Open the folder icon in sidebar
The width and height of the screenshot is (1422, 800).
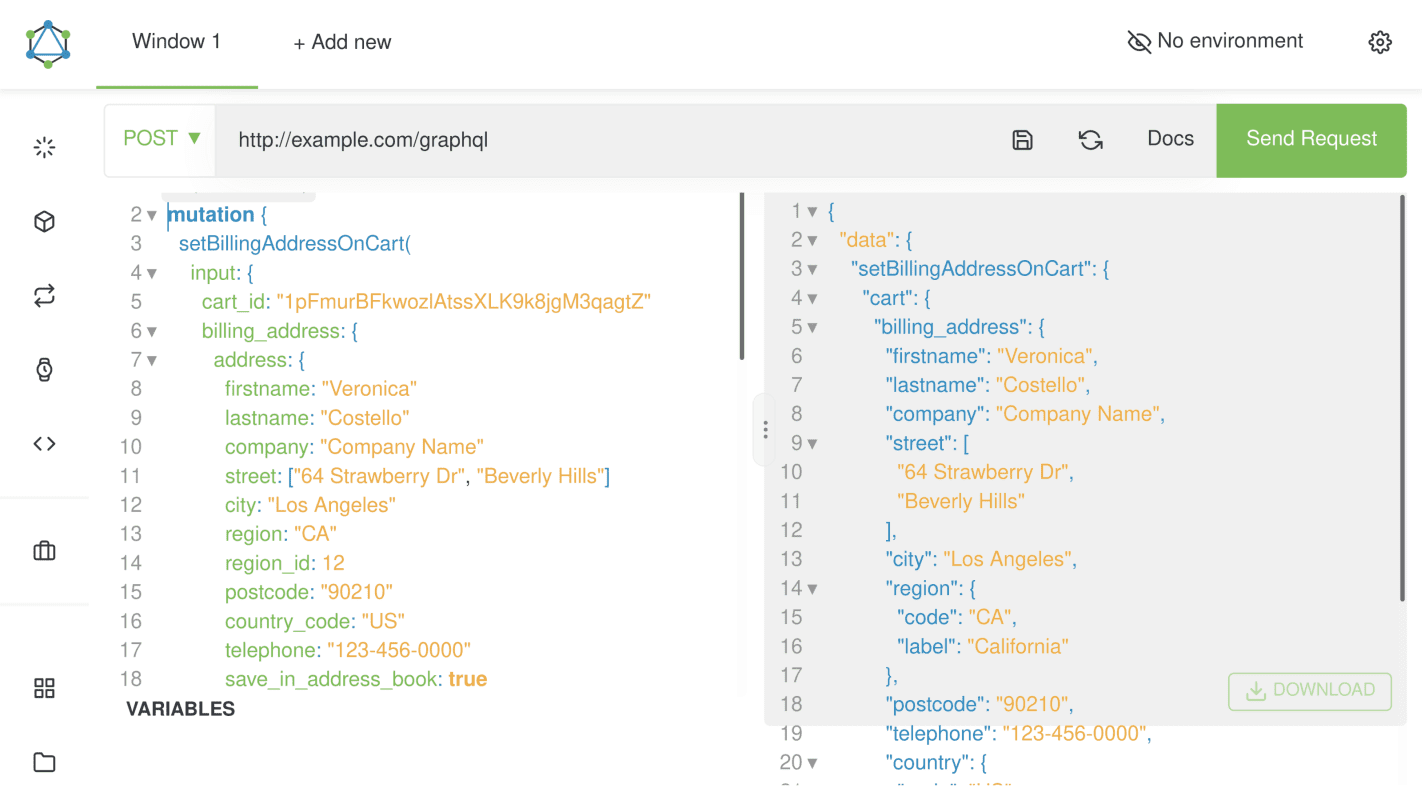(44, 763)
